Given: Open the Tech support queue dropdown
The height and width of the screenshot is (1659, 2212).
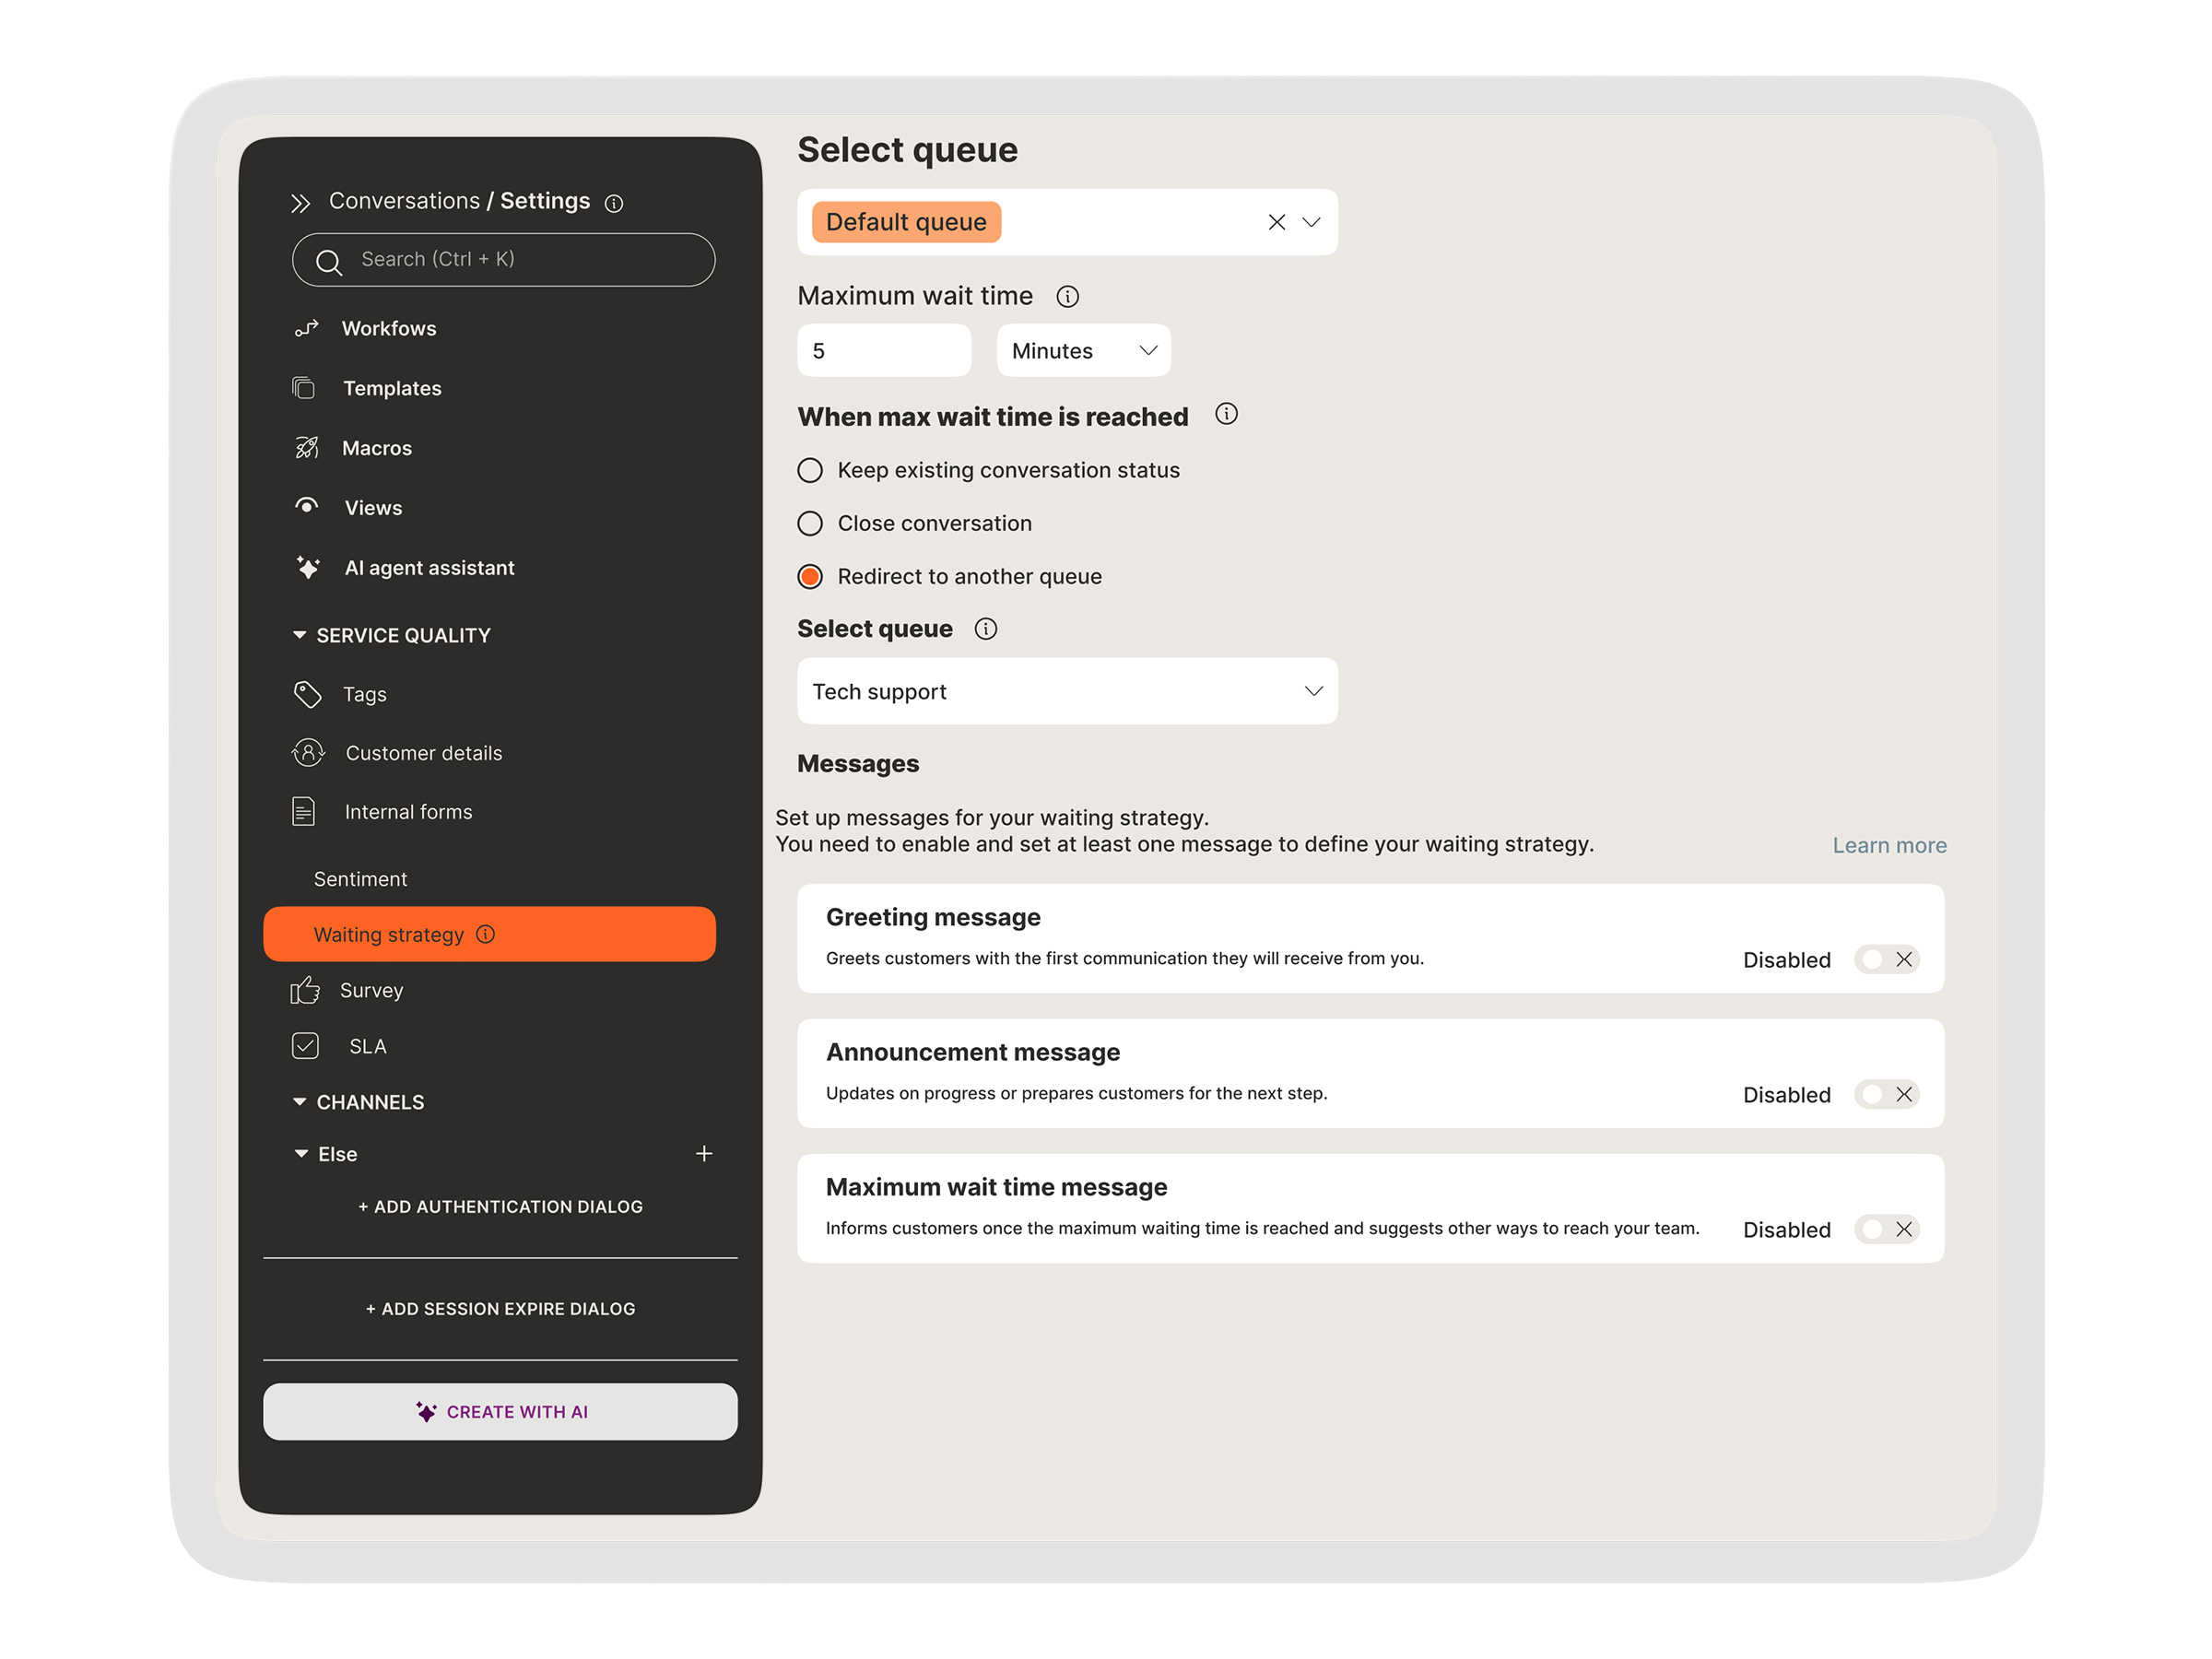Looking at the screenshot, I should click(x=1066, y=691).
